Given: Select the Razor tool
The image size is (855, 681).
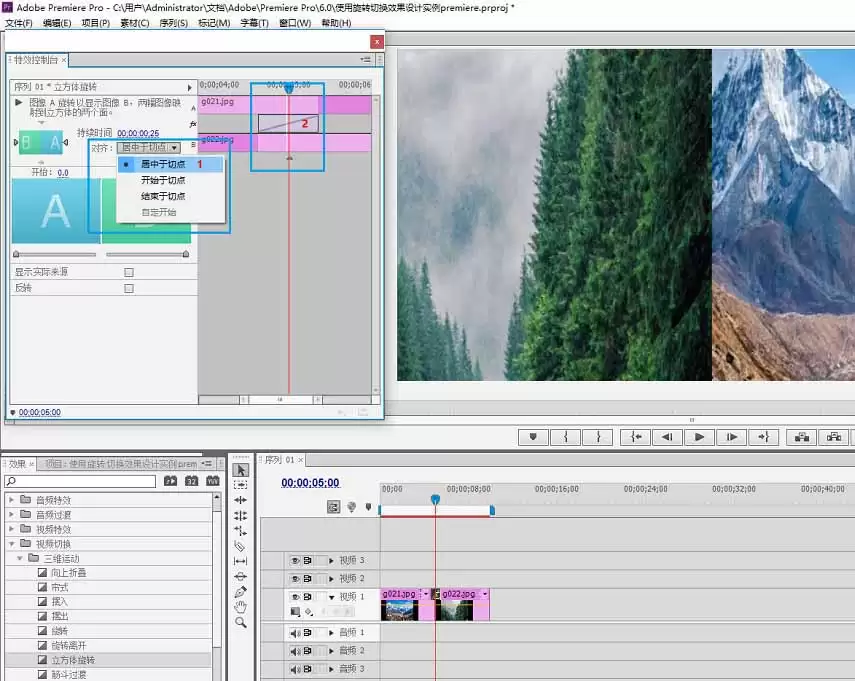Looking at the screenshot, I should pyautogui.click(x=240, y=546).
